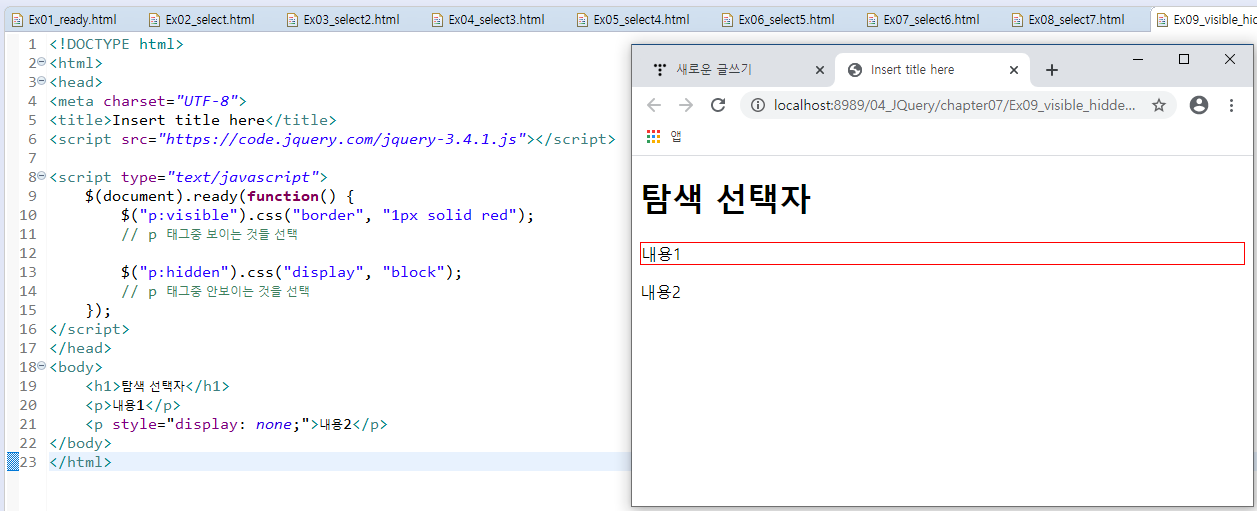Reload the page in Chrome
Viewport: 1257px width, 511px height.
pyautogui.click(x=718, y=105)
